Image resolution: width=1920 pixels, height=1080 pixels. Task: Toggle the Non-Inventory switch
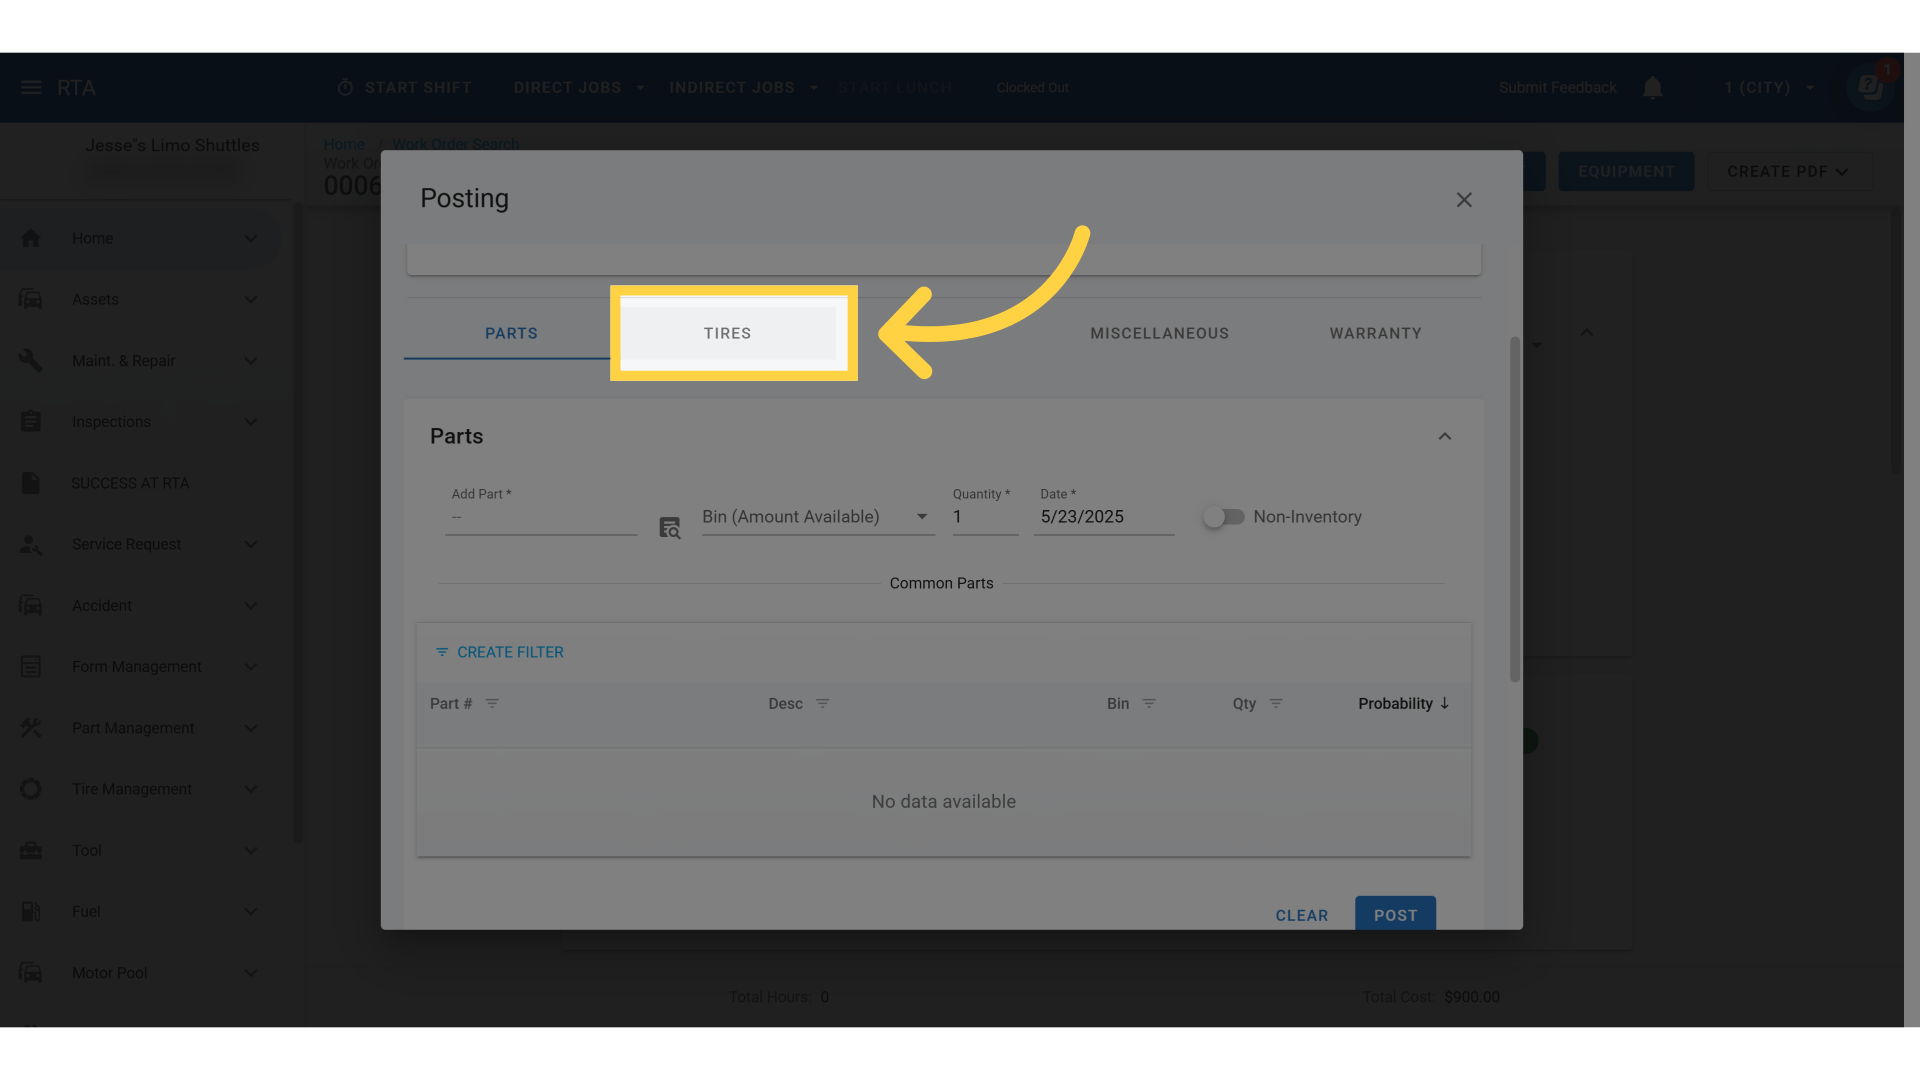click(x=1223, y=517)
